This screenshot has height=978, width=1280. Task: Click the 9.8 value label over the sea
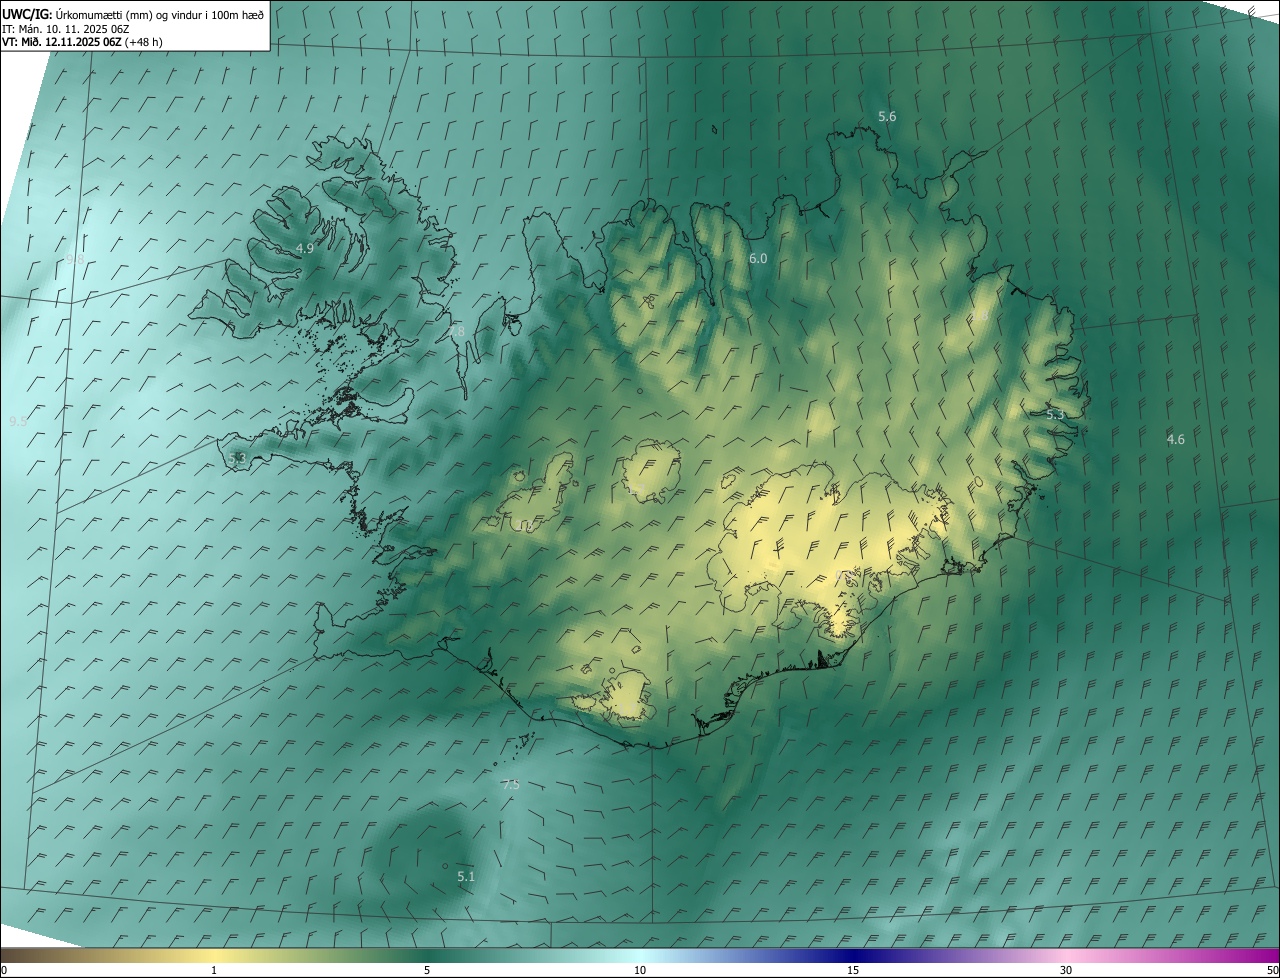pyautogui.click(x=75, y=260)
